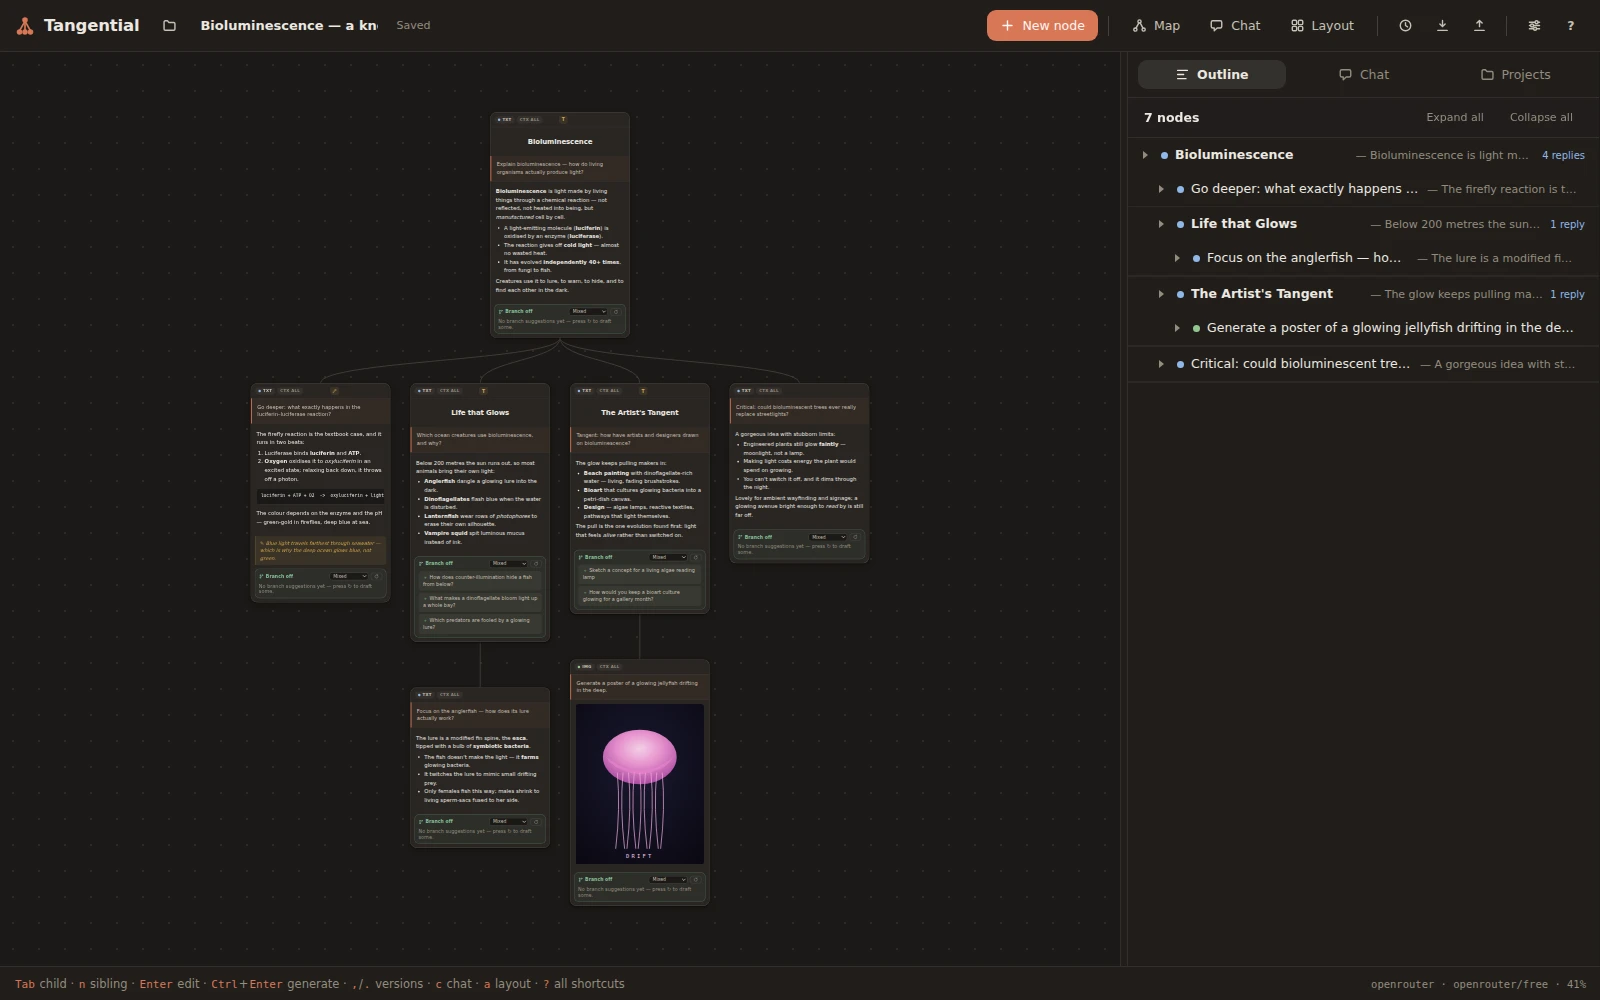Image resolution: width=1600 pixels, height=1000 pixels.
Task: Refresh branch suggestions on jellyfish poster node
Action: pyautogui.click(x=696, y=879)
